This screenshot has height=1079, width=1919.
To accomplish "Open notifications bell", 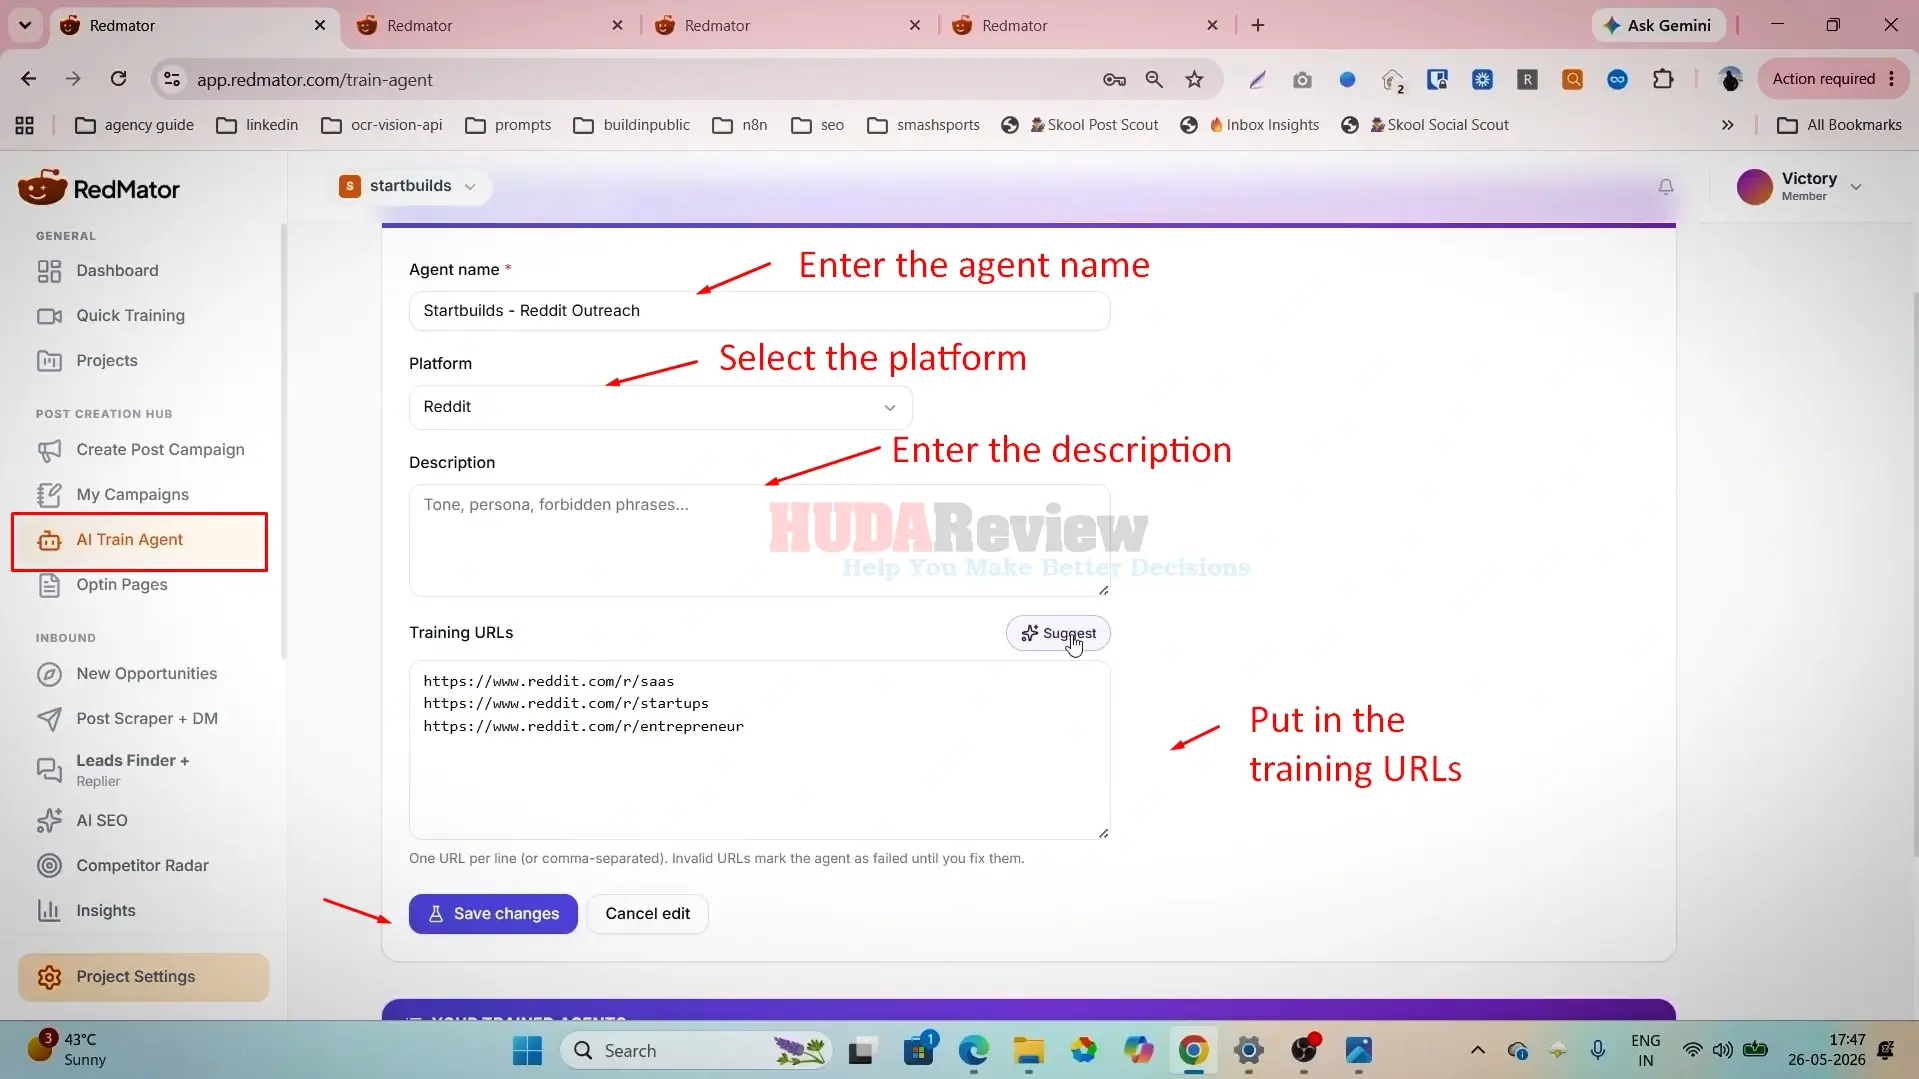I will click(x=1666, y=187).
